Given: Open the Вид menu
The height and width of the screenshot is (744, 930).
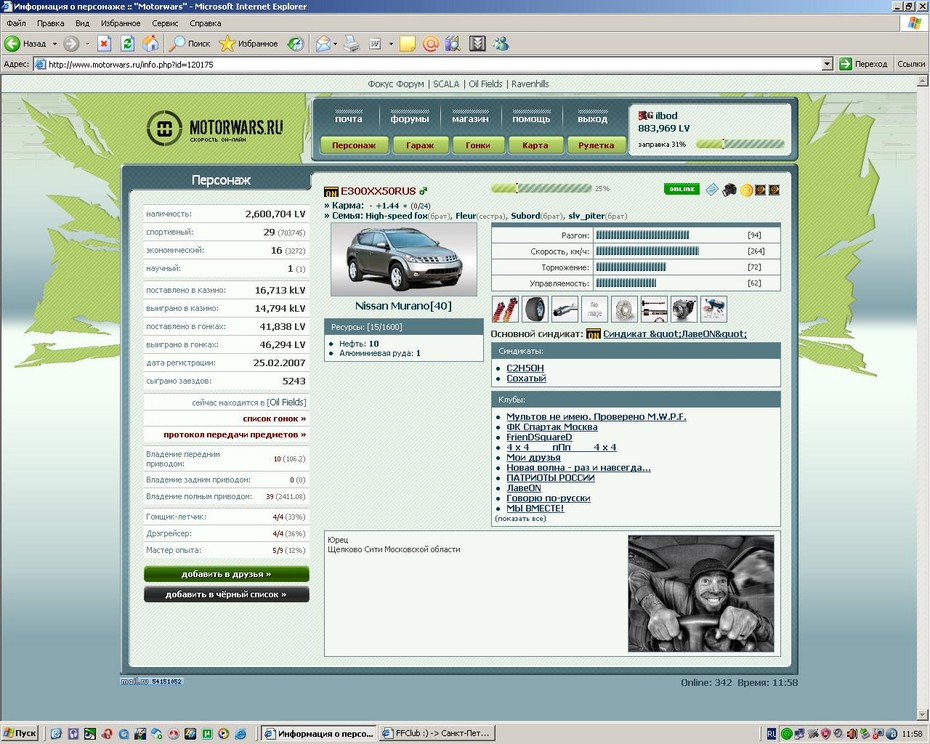Looking at the screenshot, I should click(82, 23).
